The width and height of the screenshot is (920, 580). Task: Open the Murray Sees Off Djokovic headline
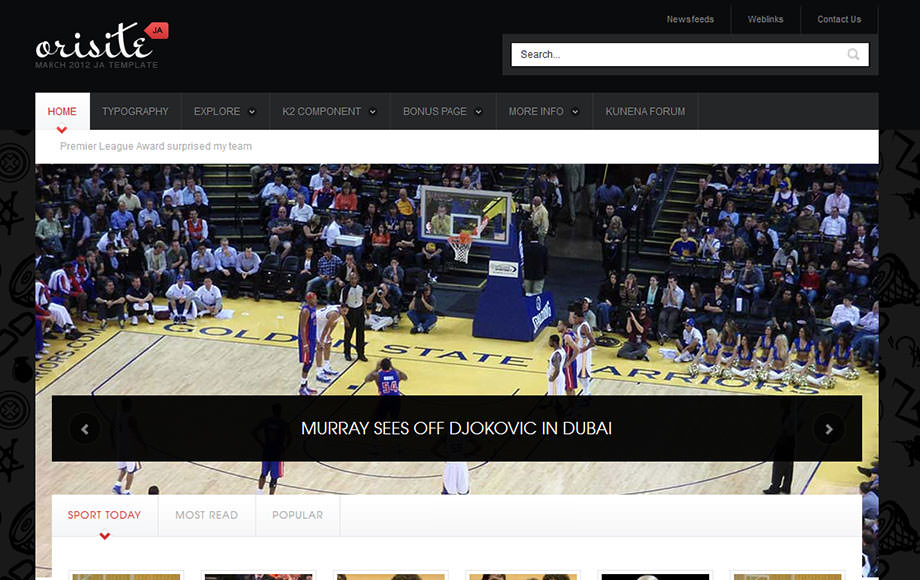tap(456, 429)
